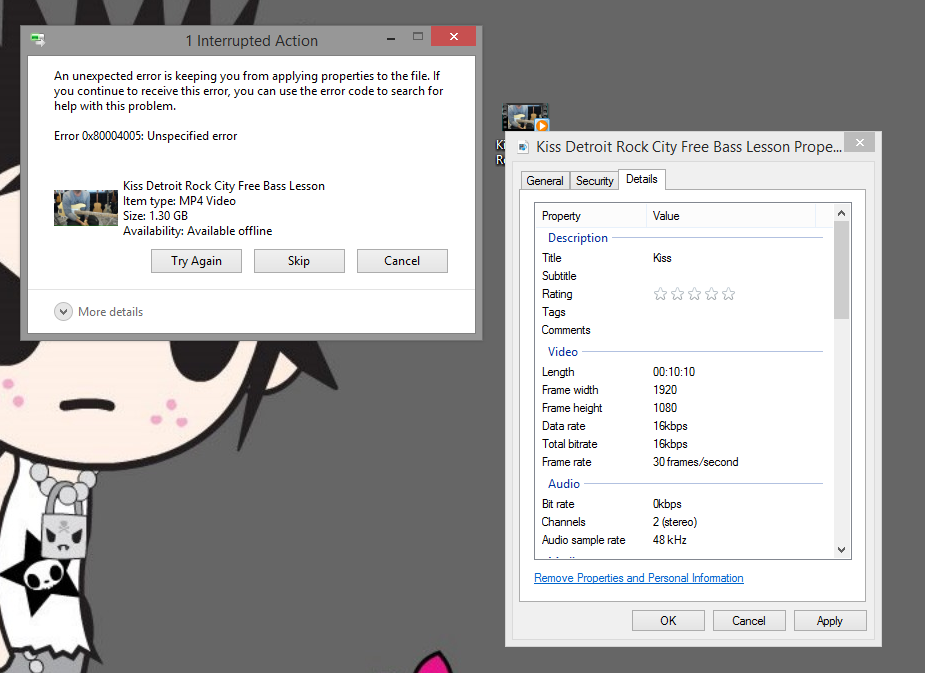Viewport: 925px width, 673px height.
Task: Minimize the Interrupted Action dialog
Action: click(391, 38)
